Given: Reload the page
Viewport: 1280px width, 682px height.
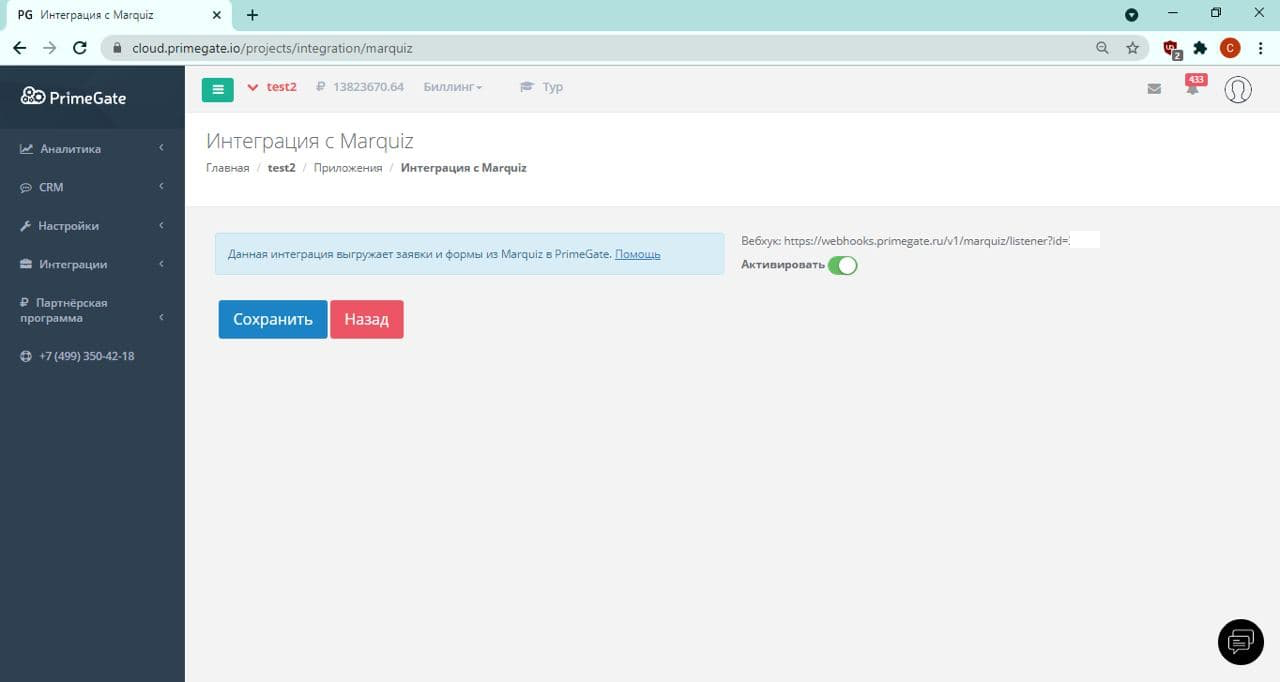Looking at the screenshot, I should (80, 48).
